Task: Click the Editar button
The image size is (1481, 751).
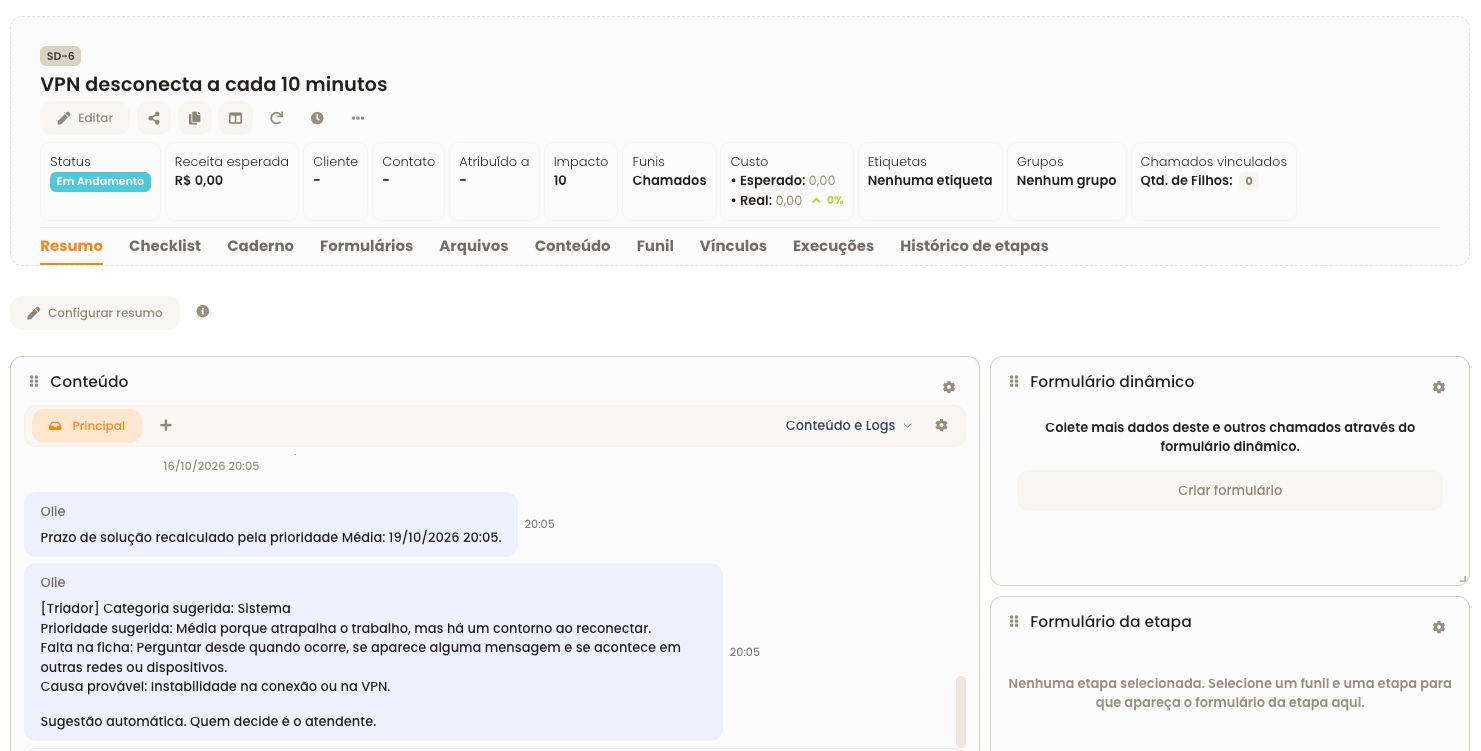Action: click(x=85, y=118)
